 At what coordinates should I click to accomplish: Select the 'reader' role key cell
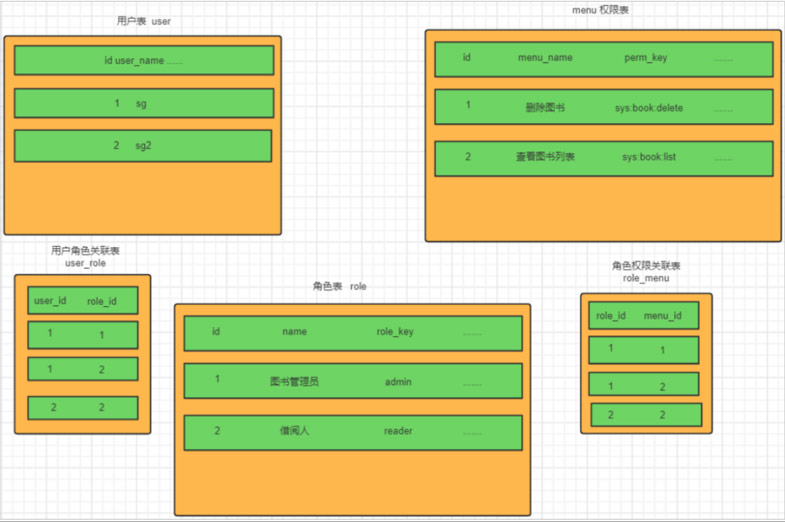398,431
